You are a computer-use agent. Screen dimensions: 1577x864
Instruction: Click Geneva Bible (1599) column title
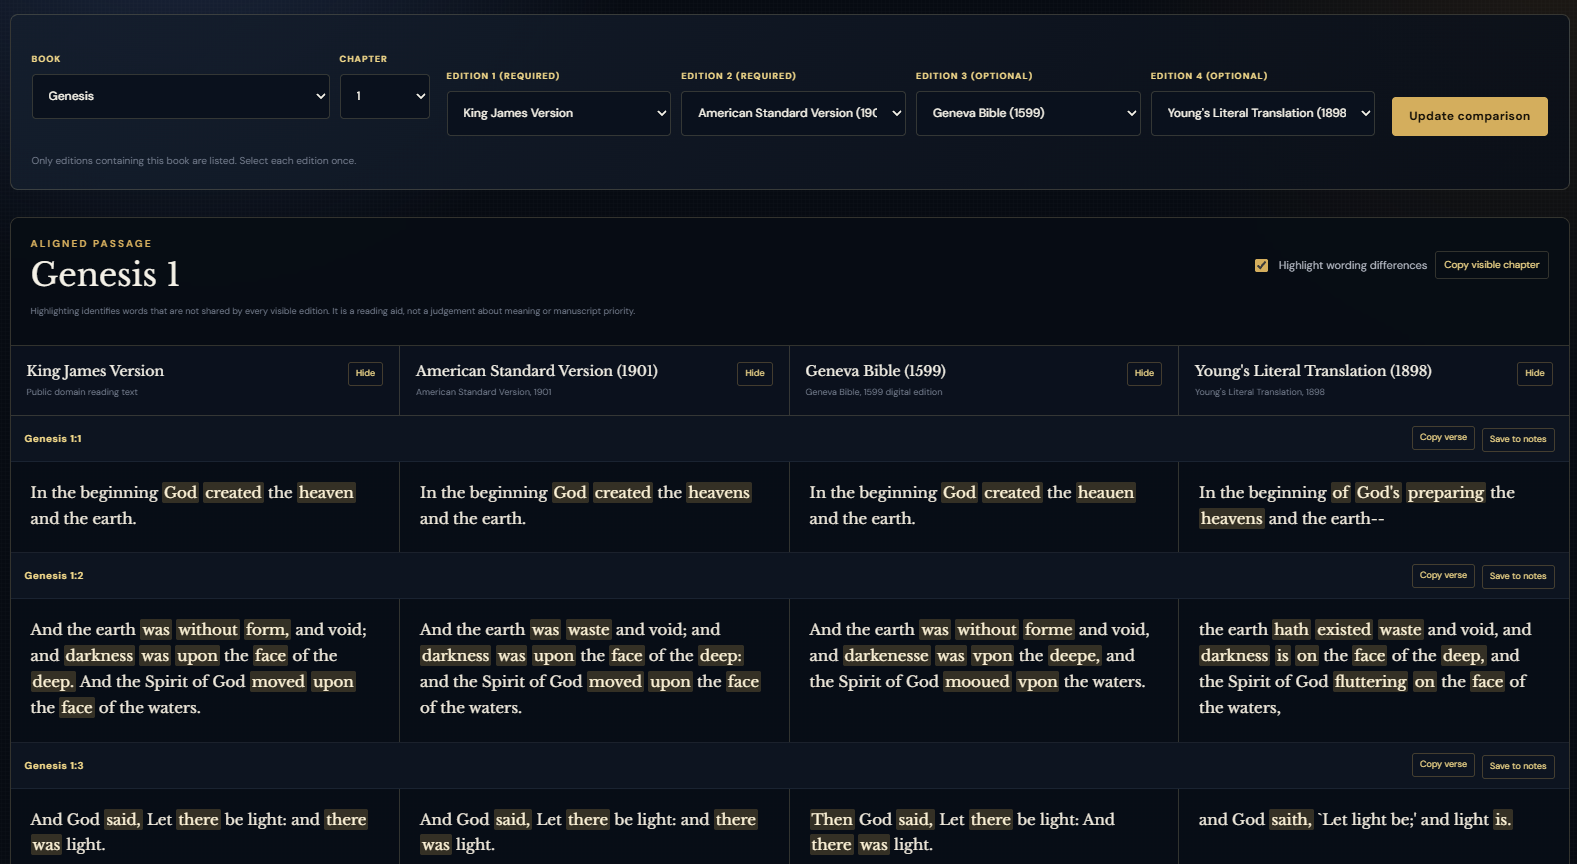(876, 371)
